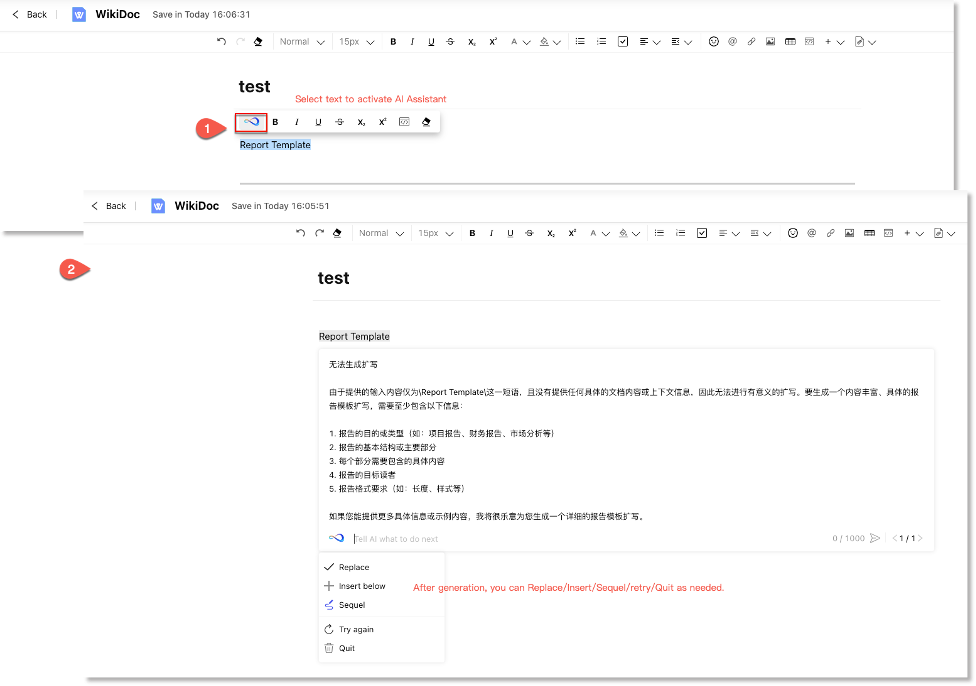
Task: Click the strikethrough icon in floating selection toolbar
Action: tap(340, 122)
